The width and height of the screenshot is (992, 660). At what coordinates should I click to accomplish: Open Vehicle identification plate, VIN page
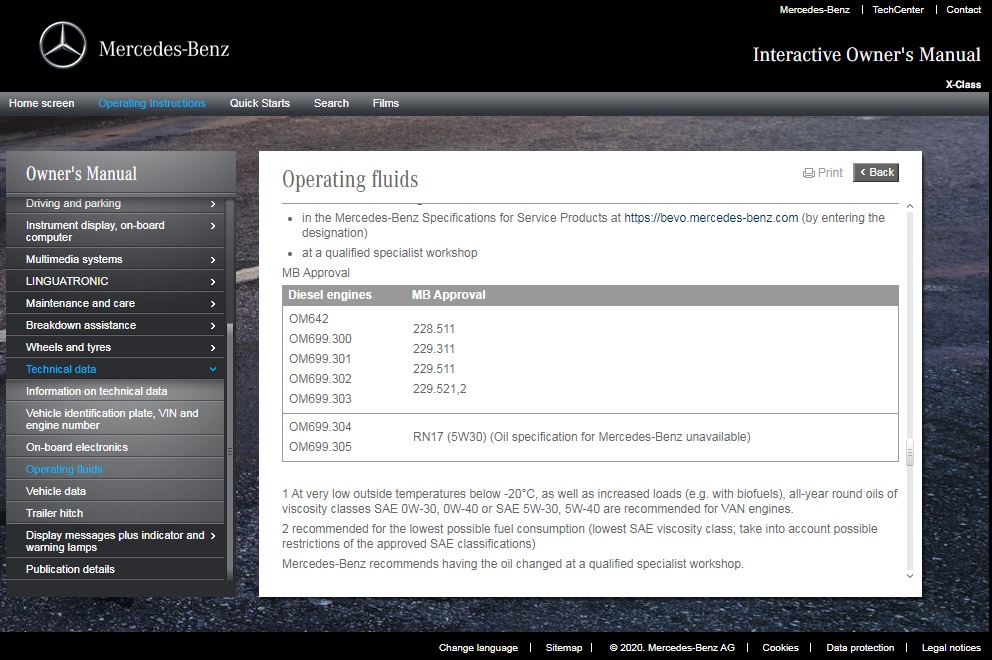(x=115, y=419)
